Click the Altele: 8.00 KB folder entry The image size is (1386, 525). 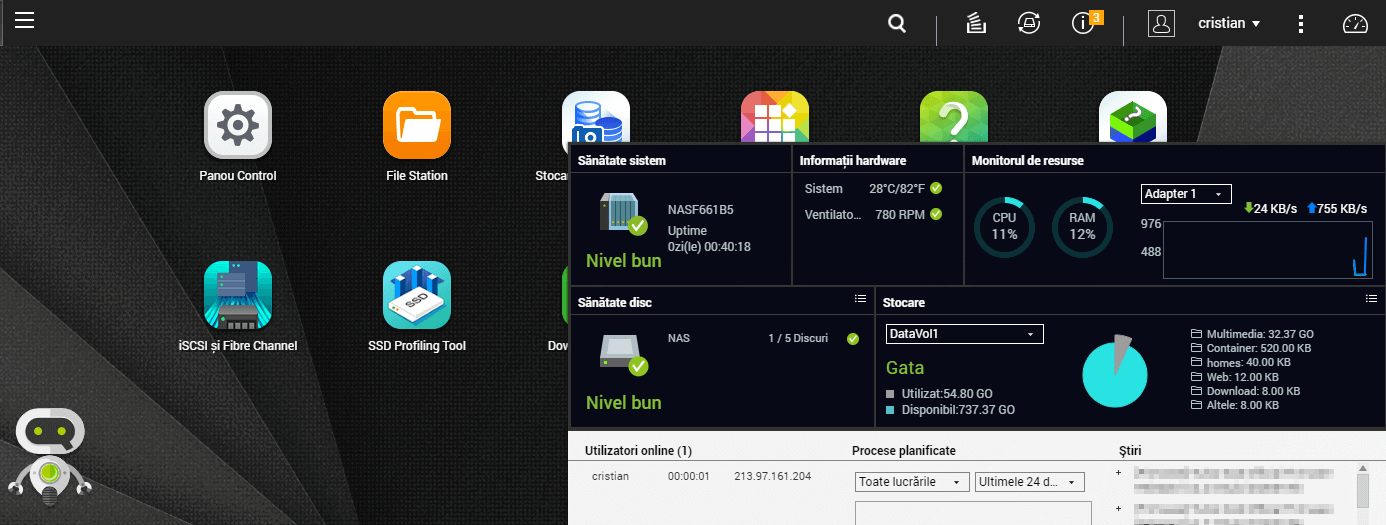(x=1235, y=406)
